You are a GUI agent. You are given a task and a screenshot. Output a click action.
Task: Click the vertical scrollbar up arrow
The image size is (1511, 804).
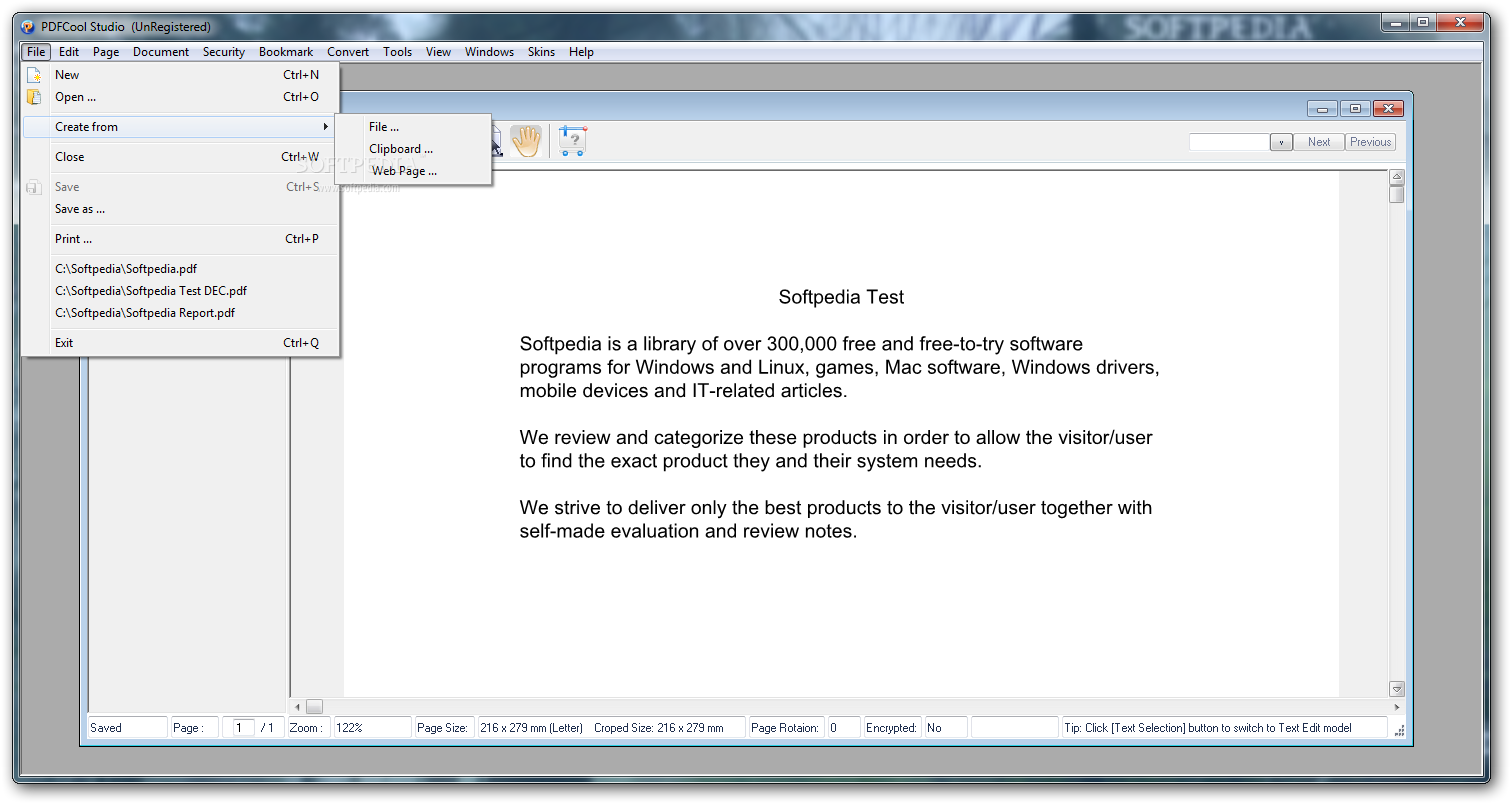coord(1397,177)
